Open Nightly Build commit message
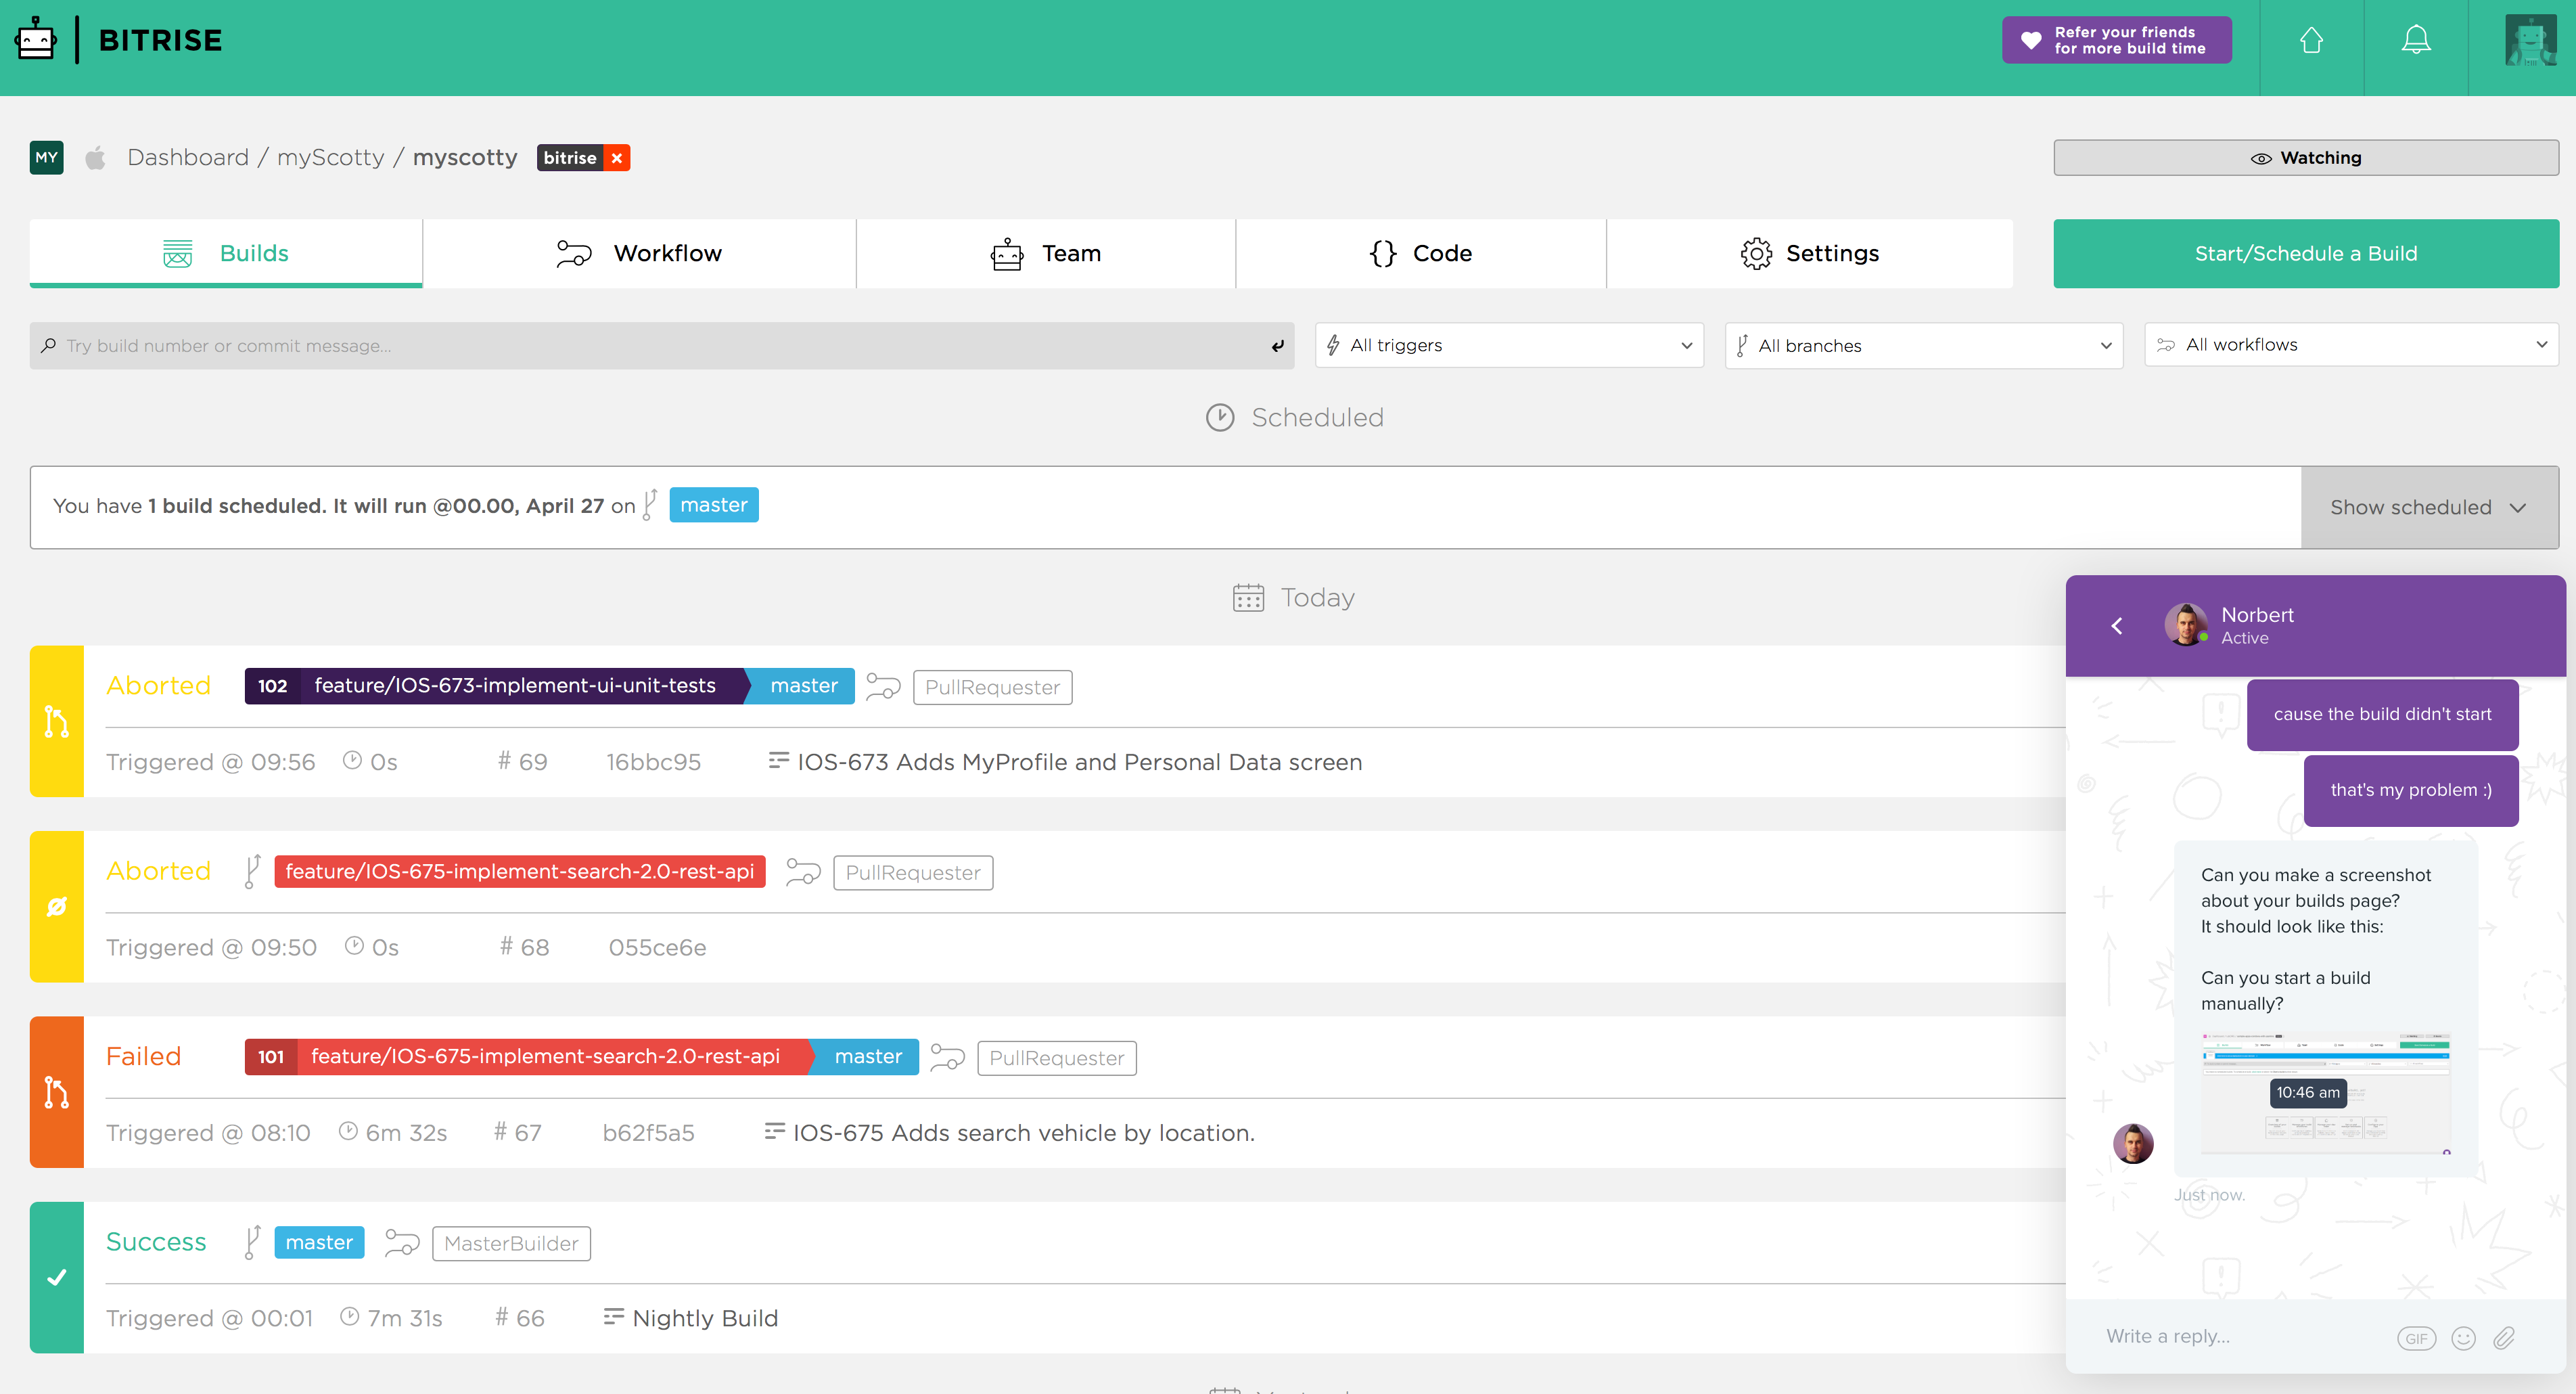 (x=705, y=1318)
